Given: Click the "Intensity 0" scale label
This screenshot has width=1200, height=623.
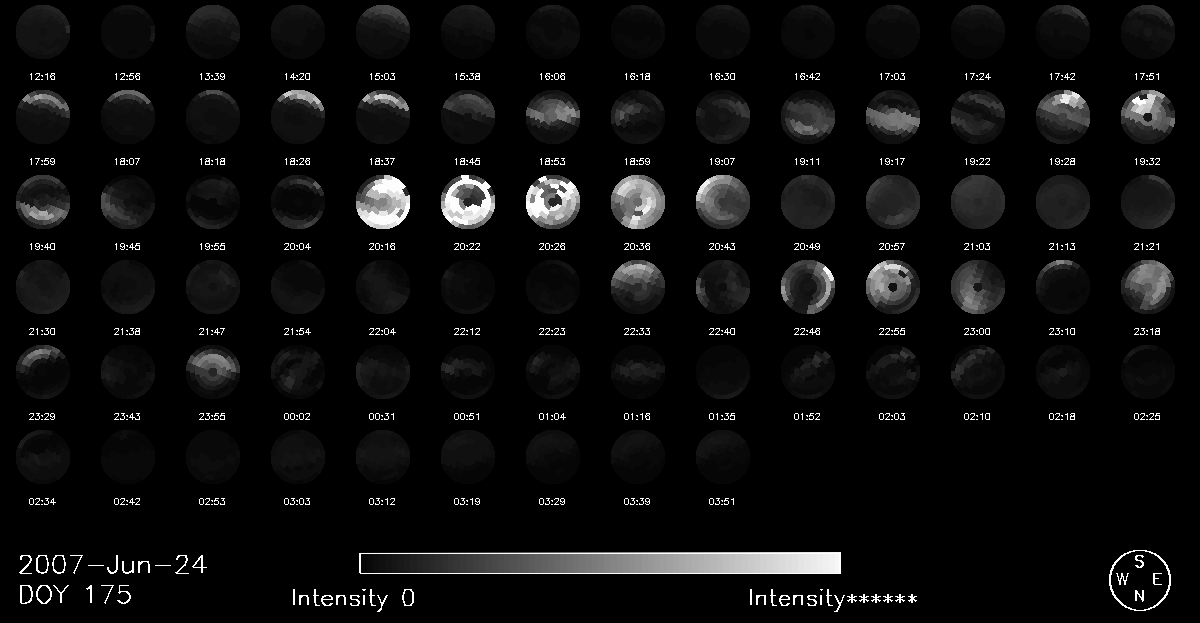Looking at the screenshot, I should [353, 599].
